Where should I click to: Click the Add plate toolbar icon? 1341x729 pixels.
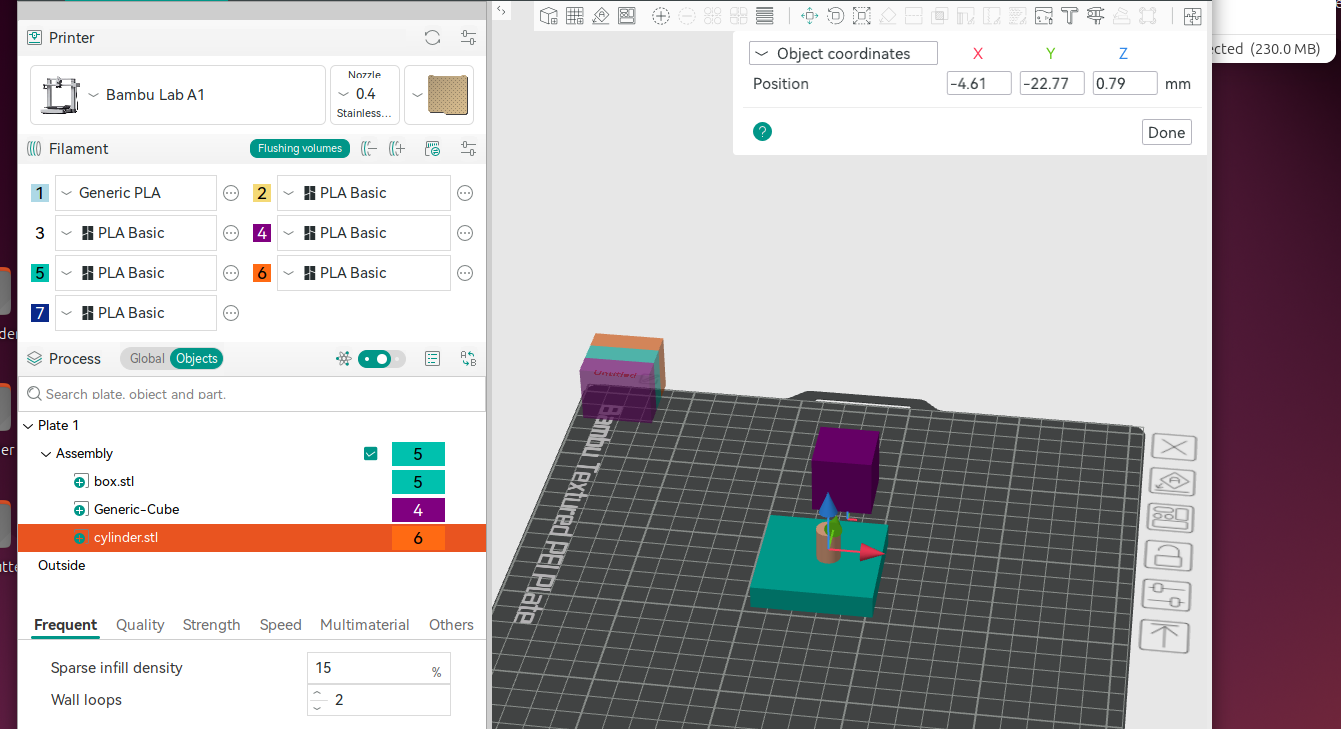(x=575, y=16)
